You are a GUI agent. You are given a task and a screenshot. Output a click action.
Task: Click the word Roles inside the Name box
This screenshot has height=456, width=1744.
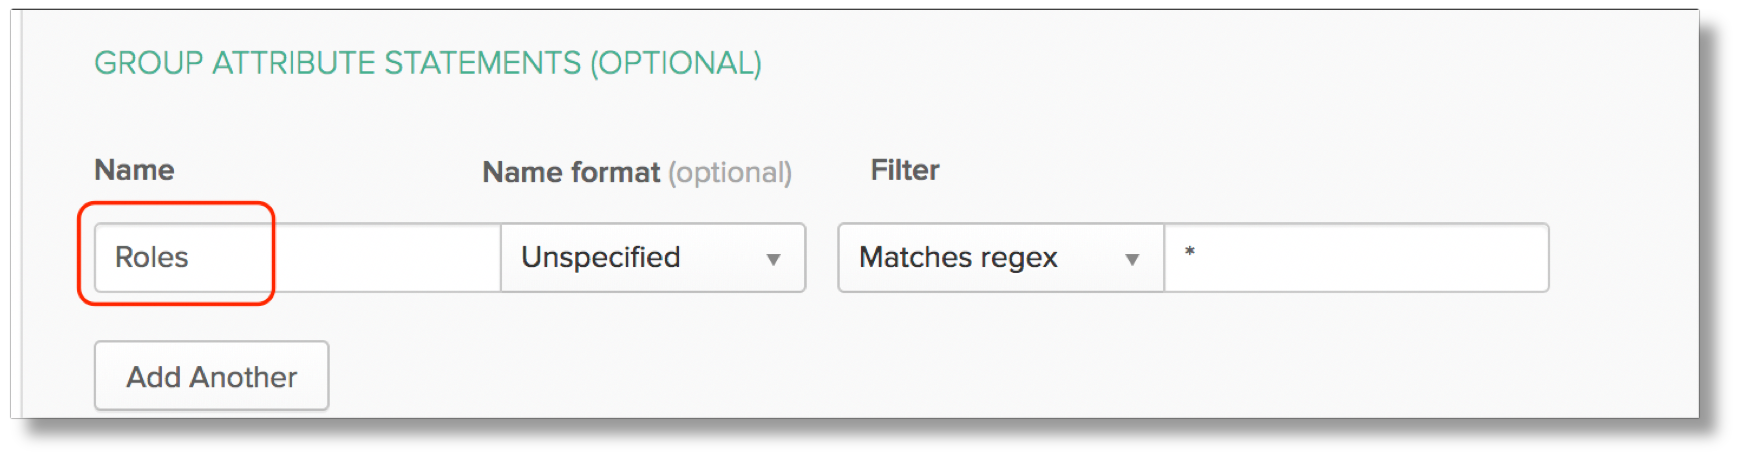pos(151,258)
